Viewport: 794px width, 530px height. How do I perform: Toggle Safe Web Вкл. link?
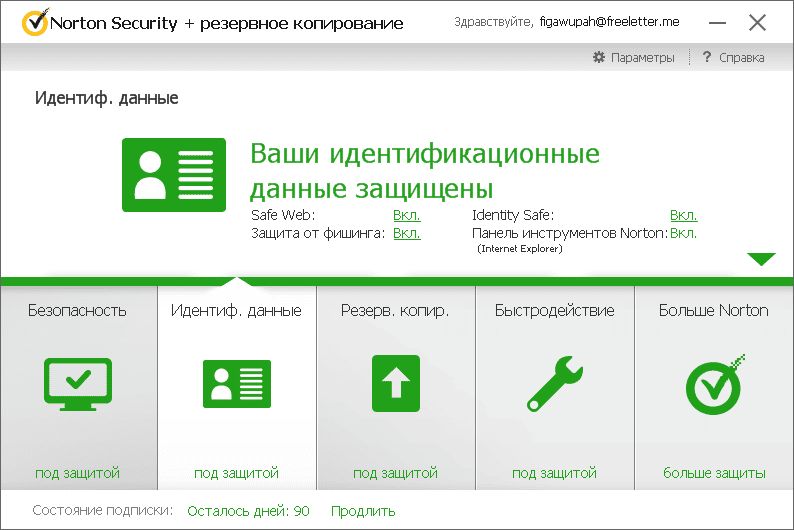(x=407, y=215)
